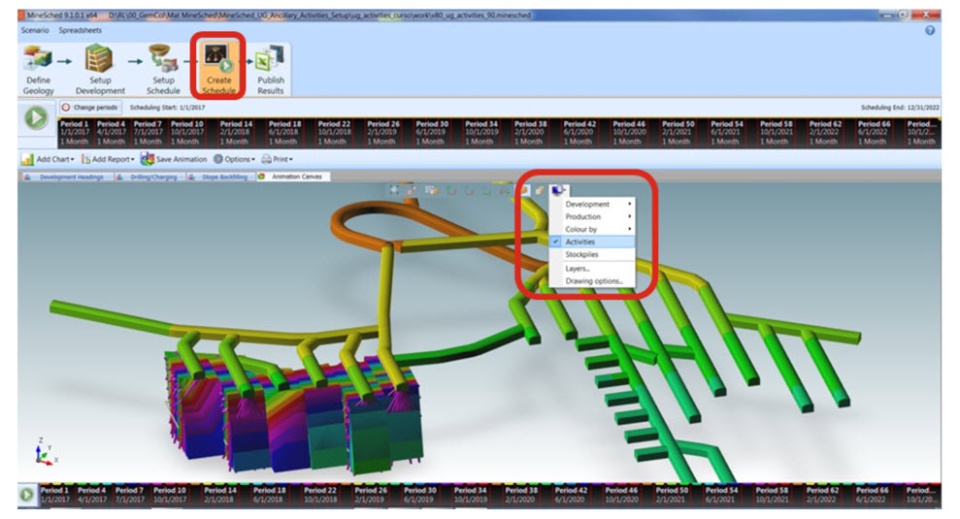Click the Print printer icon

click(266, 159)
